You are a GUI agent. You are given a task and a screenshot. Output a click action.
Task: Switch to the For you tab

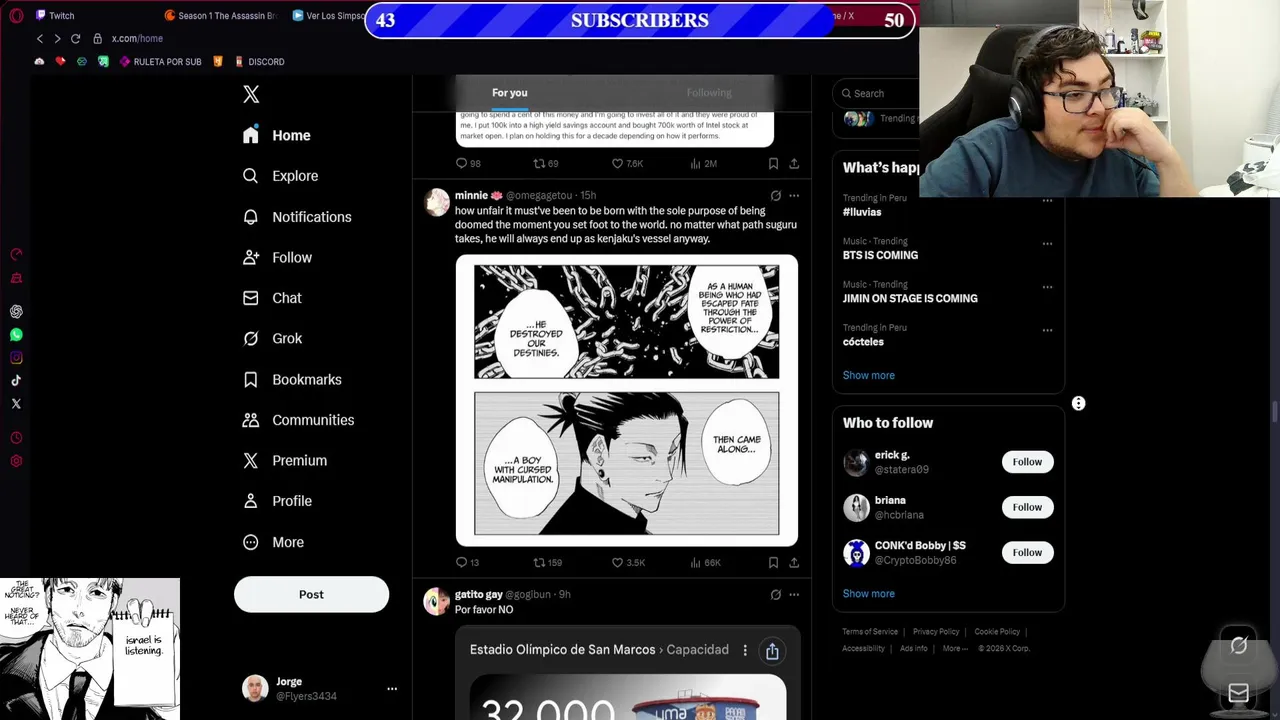pyautogui.click(x=509, y=93)
